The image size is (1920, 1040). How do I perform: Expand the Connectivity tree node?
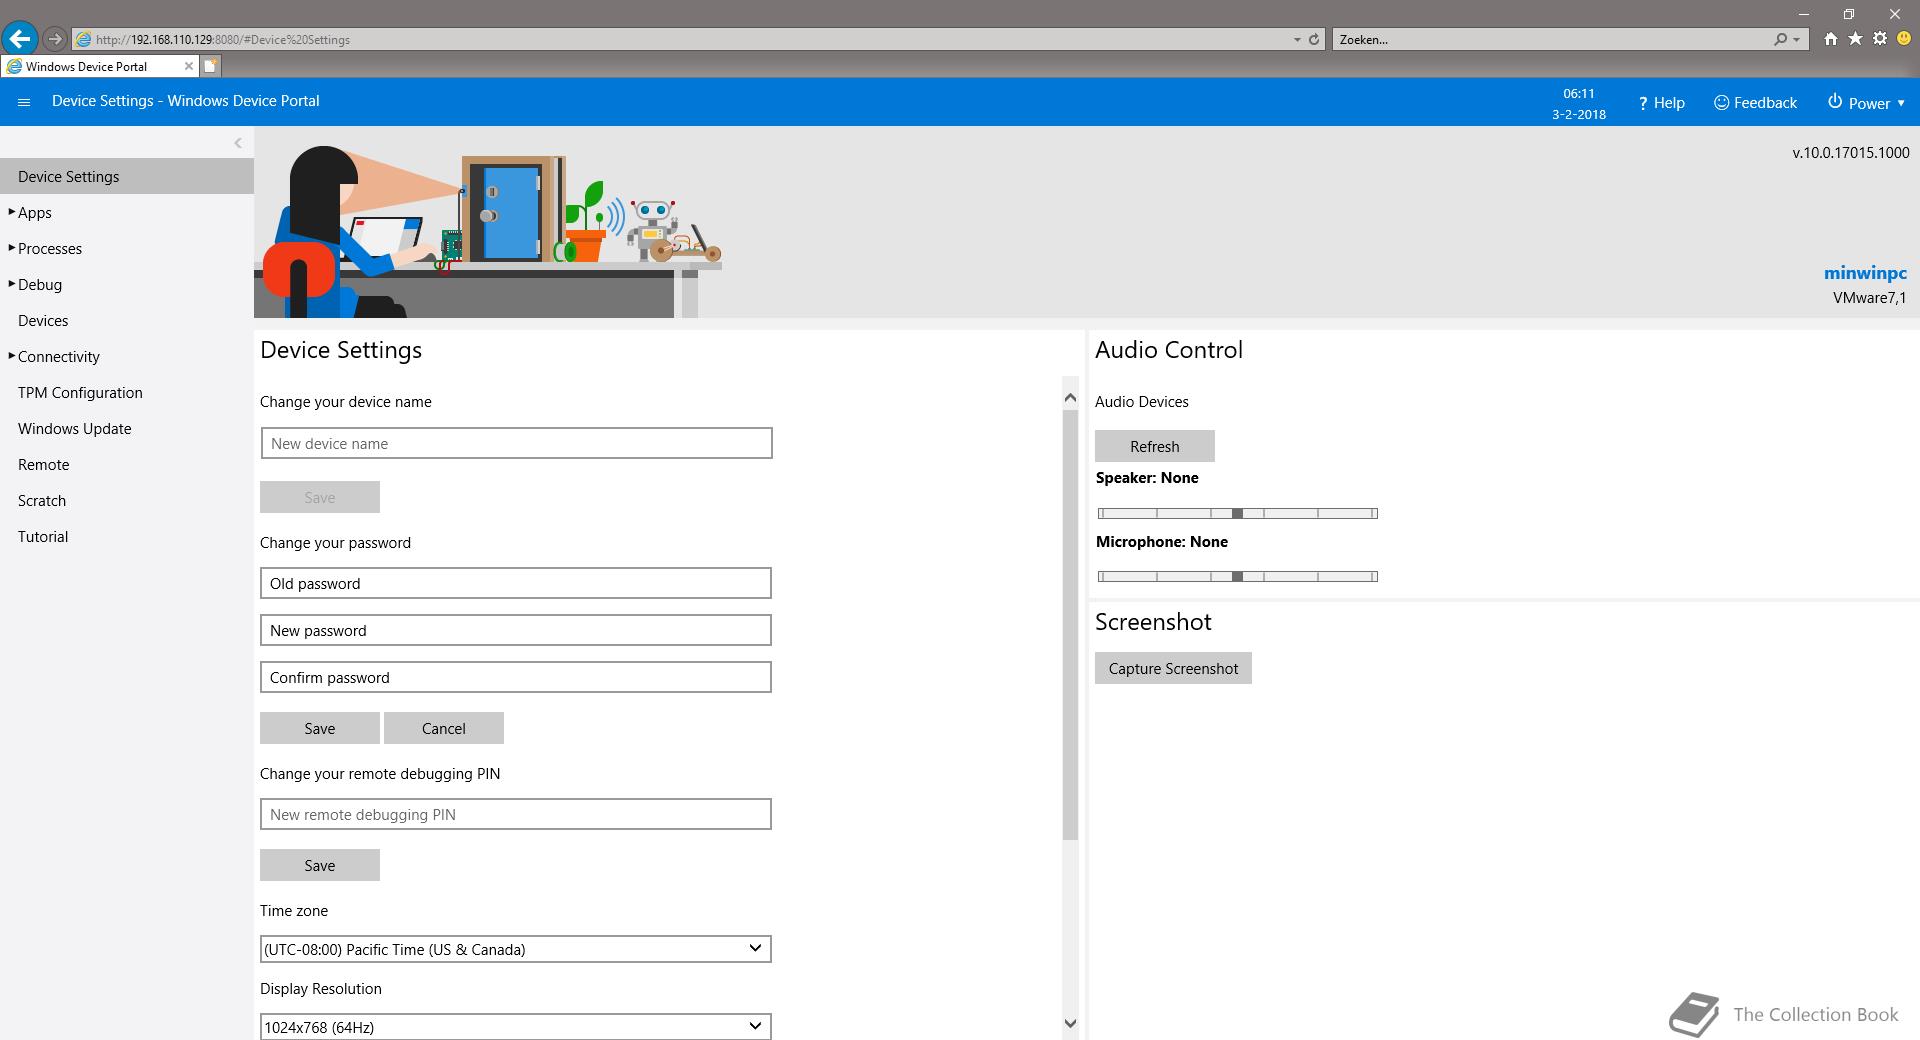pos(12,356)
